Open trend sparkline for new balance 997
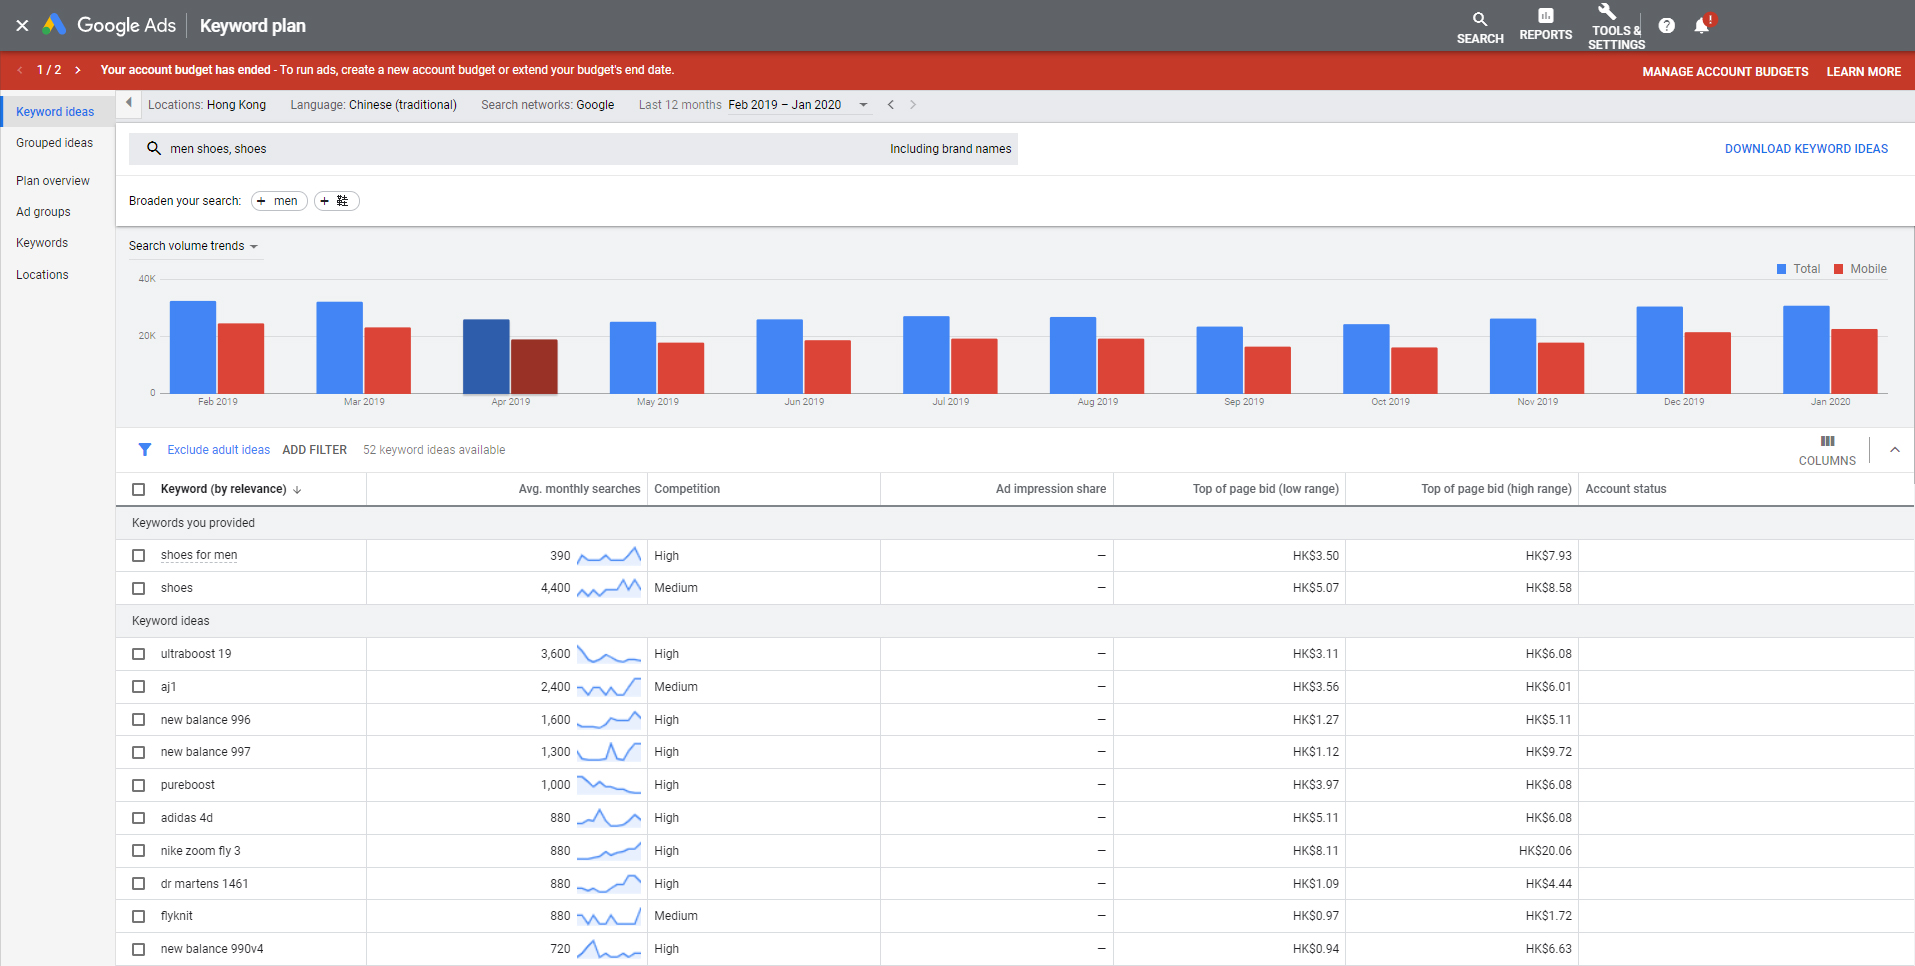 click(609, 752)
